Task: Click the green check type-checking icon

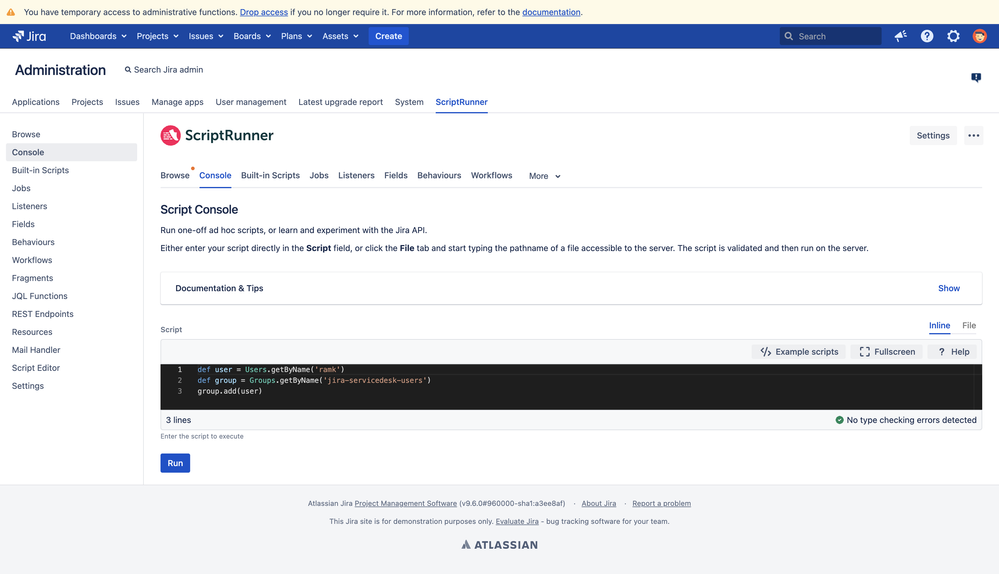Action: pos(839,420)
